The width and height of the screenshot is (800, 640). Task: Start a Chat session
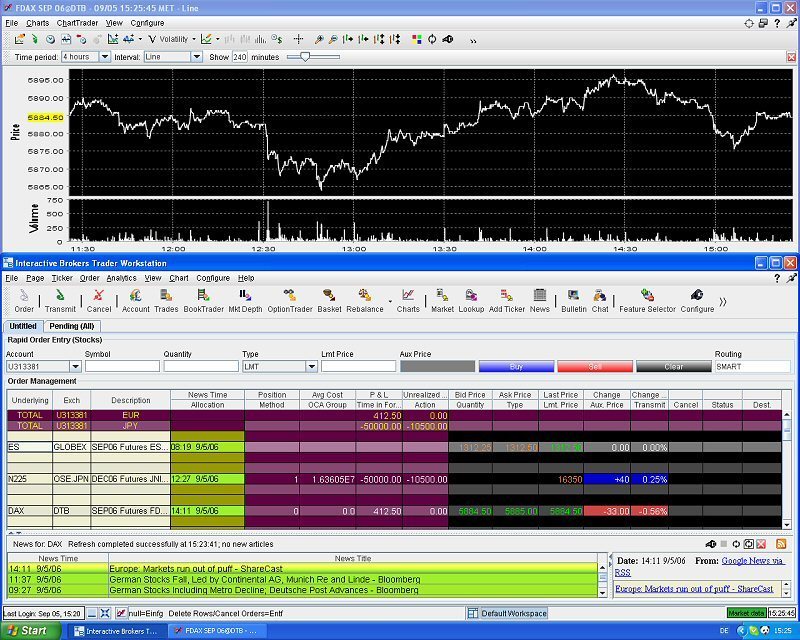600,296
